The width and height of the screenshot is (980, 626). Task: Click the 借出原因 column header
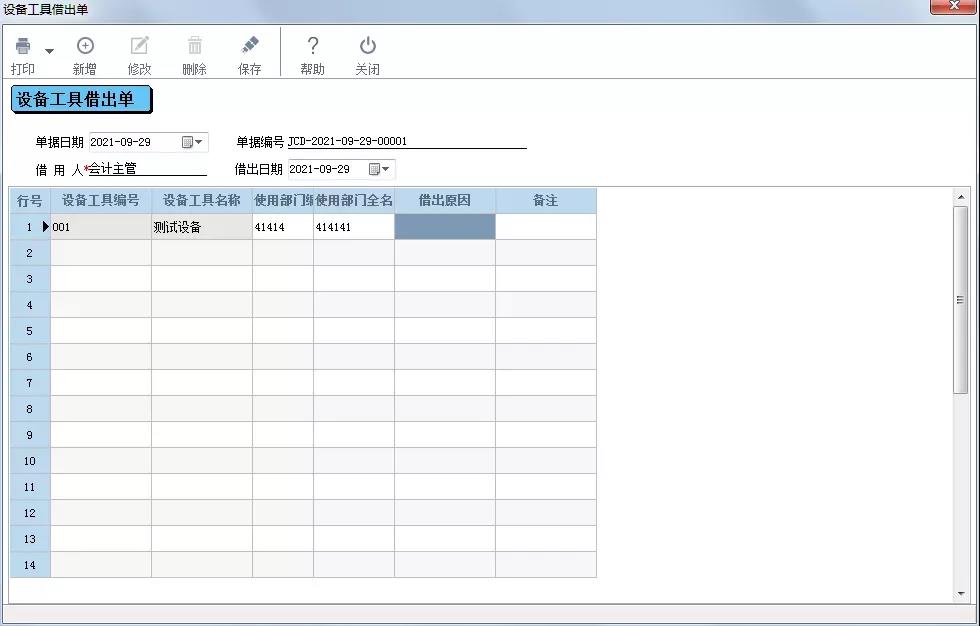tap(445, 201)
